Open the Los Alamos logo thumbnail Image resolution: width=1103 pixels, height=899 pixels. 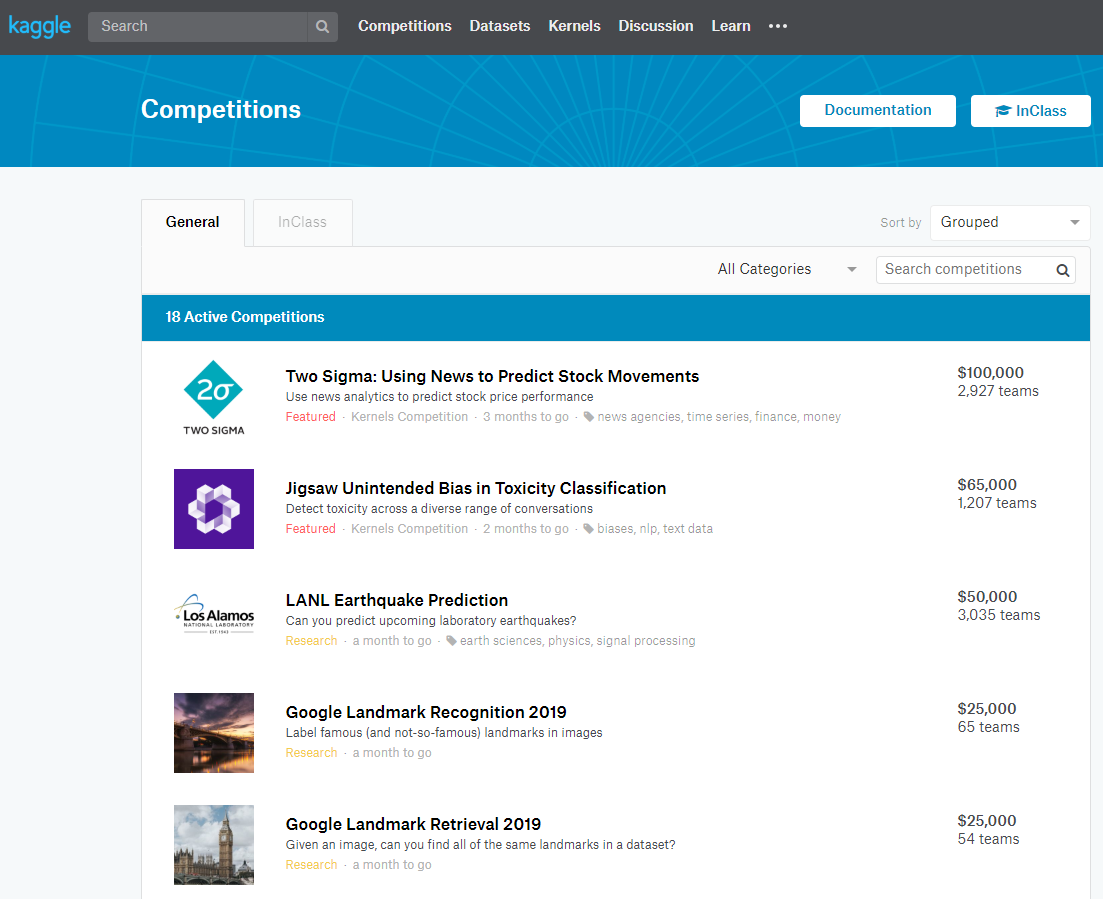point(214,614)
